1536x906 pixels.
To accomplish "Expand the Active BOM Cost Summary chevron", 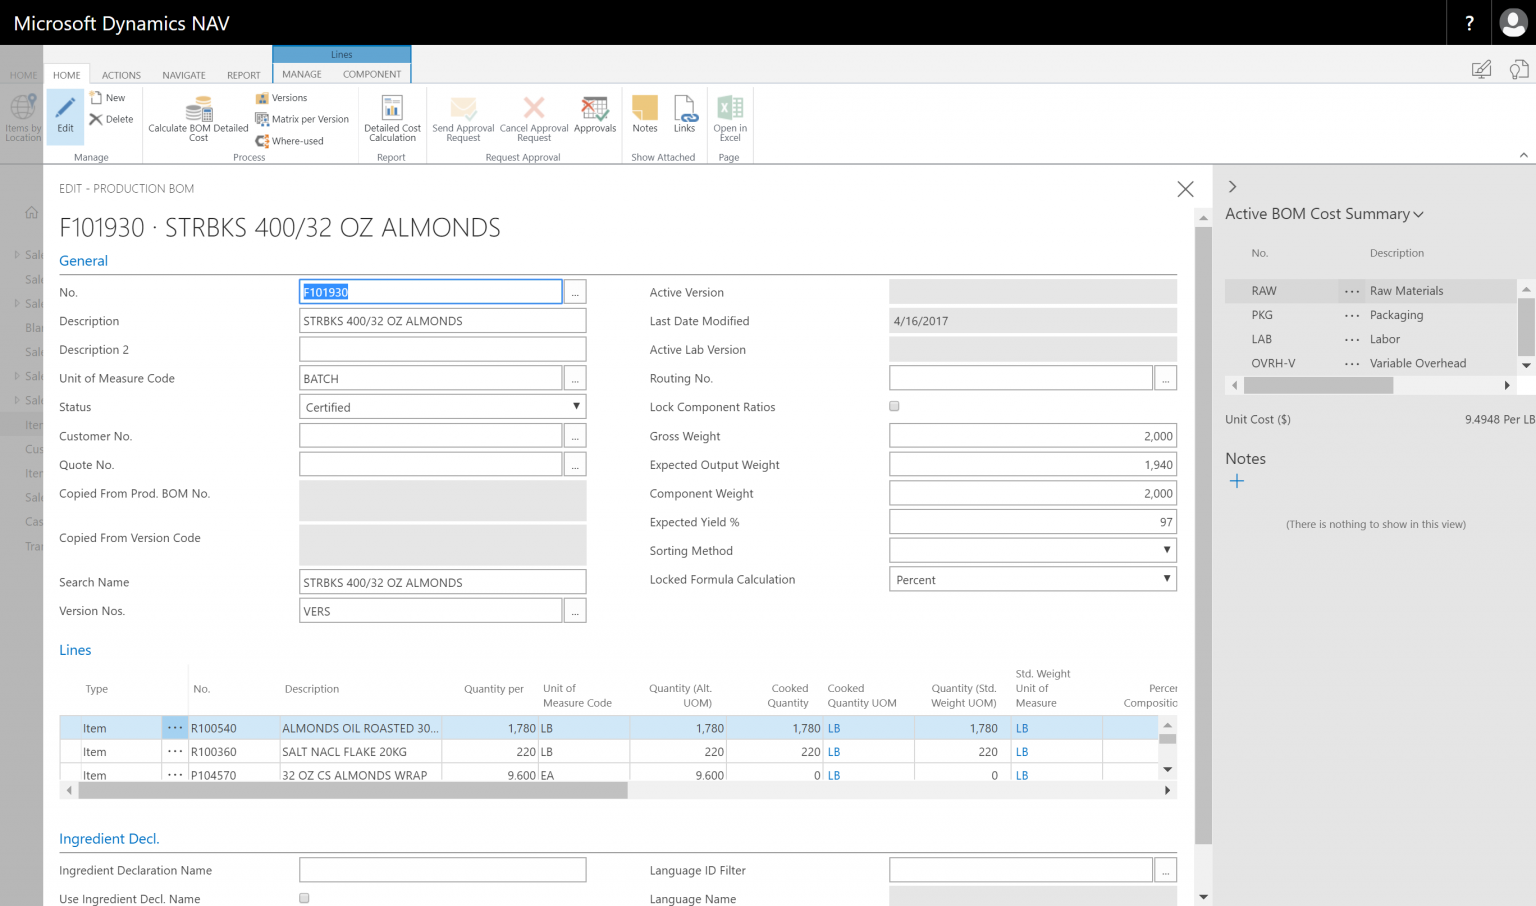I will [x=1418, y=213].
